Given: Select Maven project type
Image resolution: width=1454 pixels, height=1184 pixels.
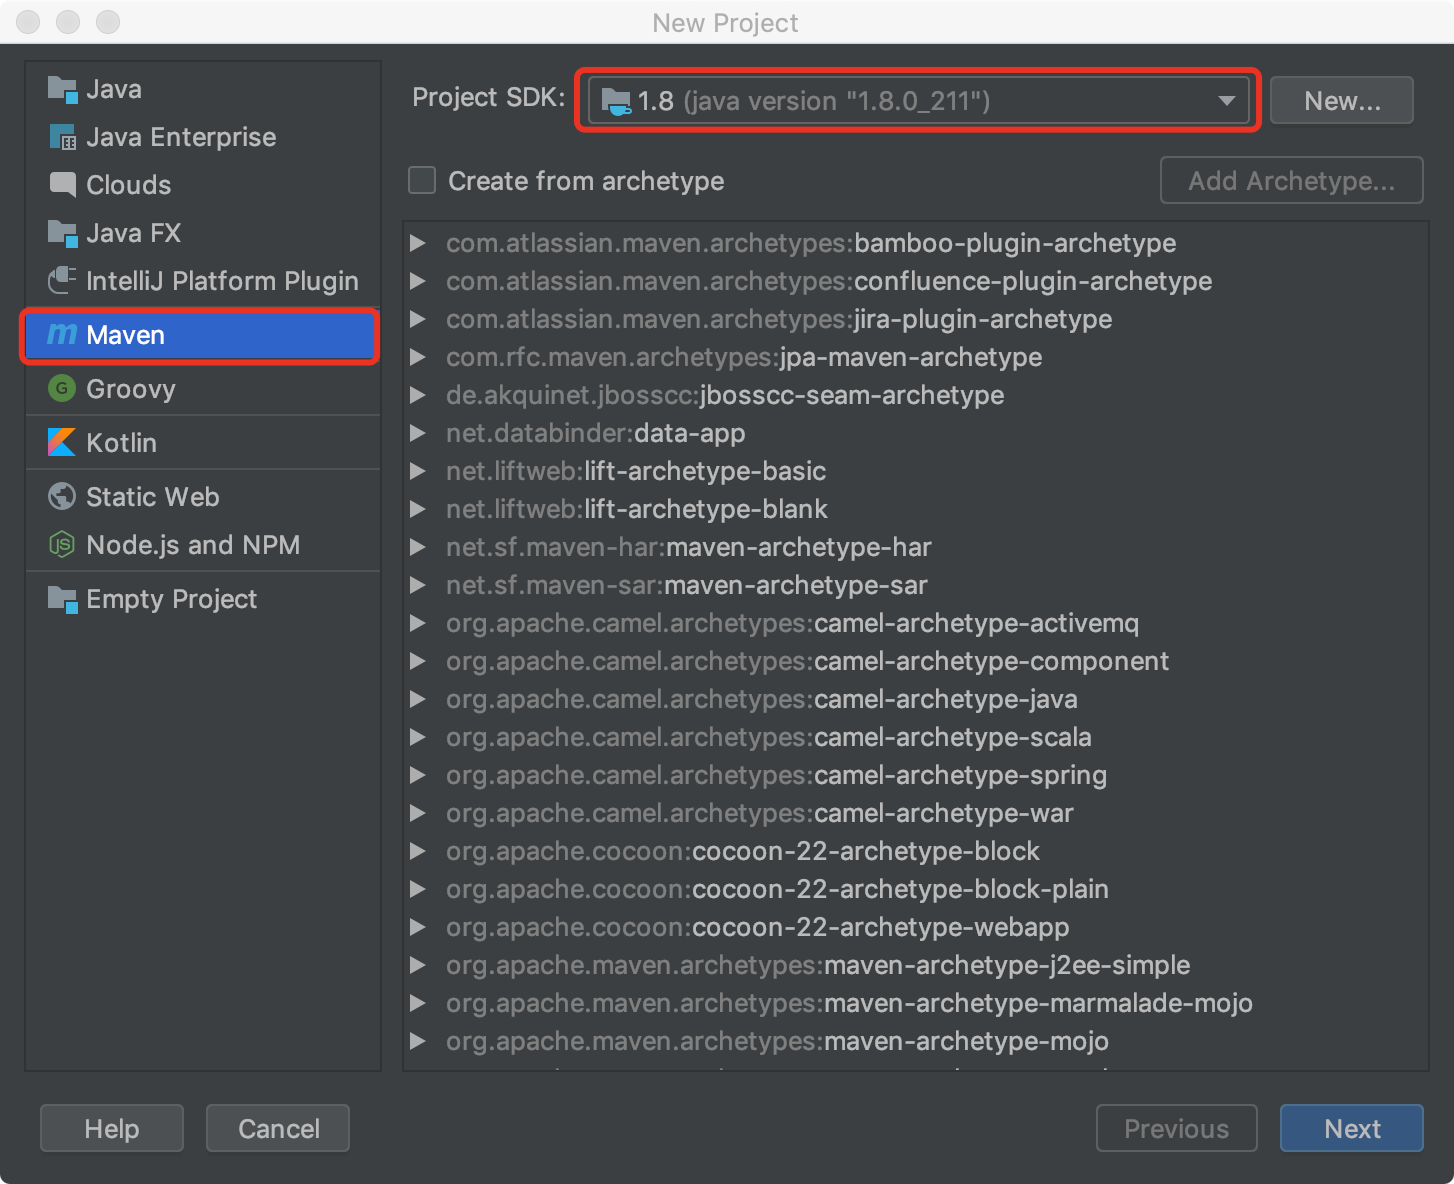Looking at the screenshot, I should [203, 335].
